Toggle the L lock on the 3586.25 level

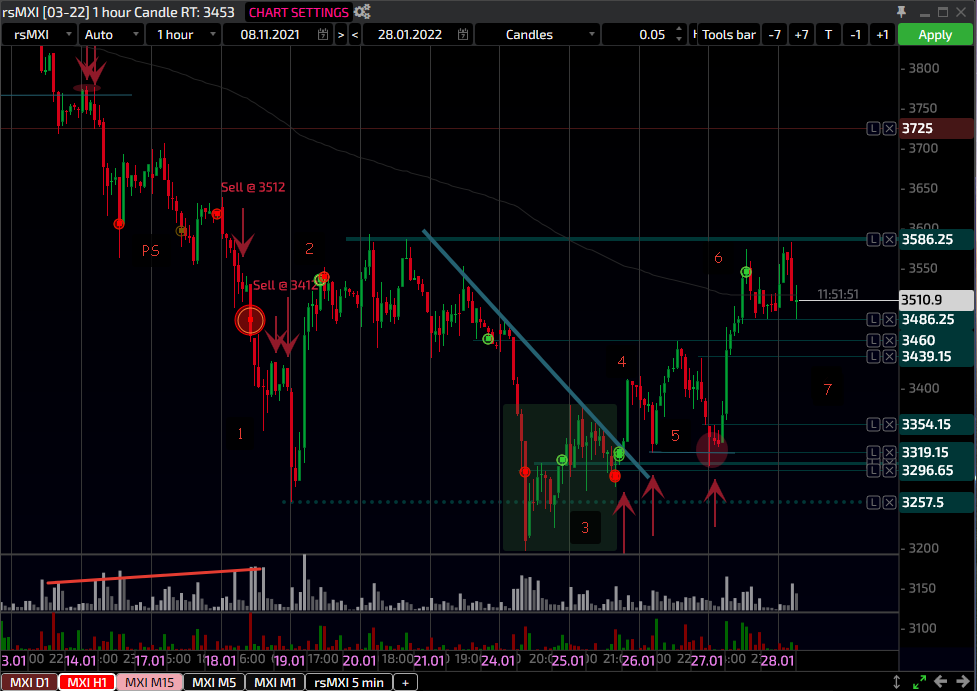click(x=874, y=239)
